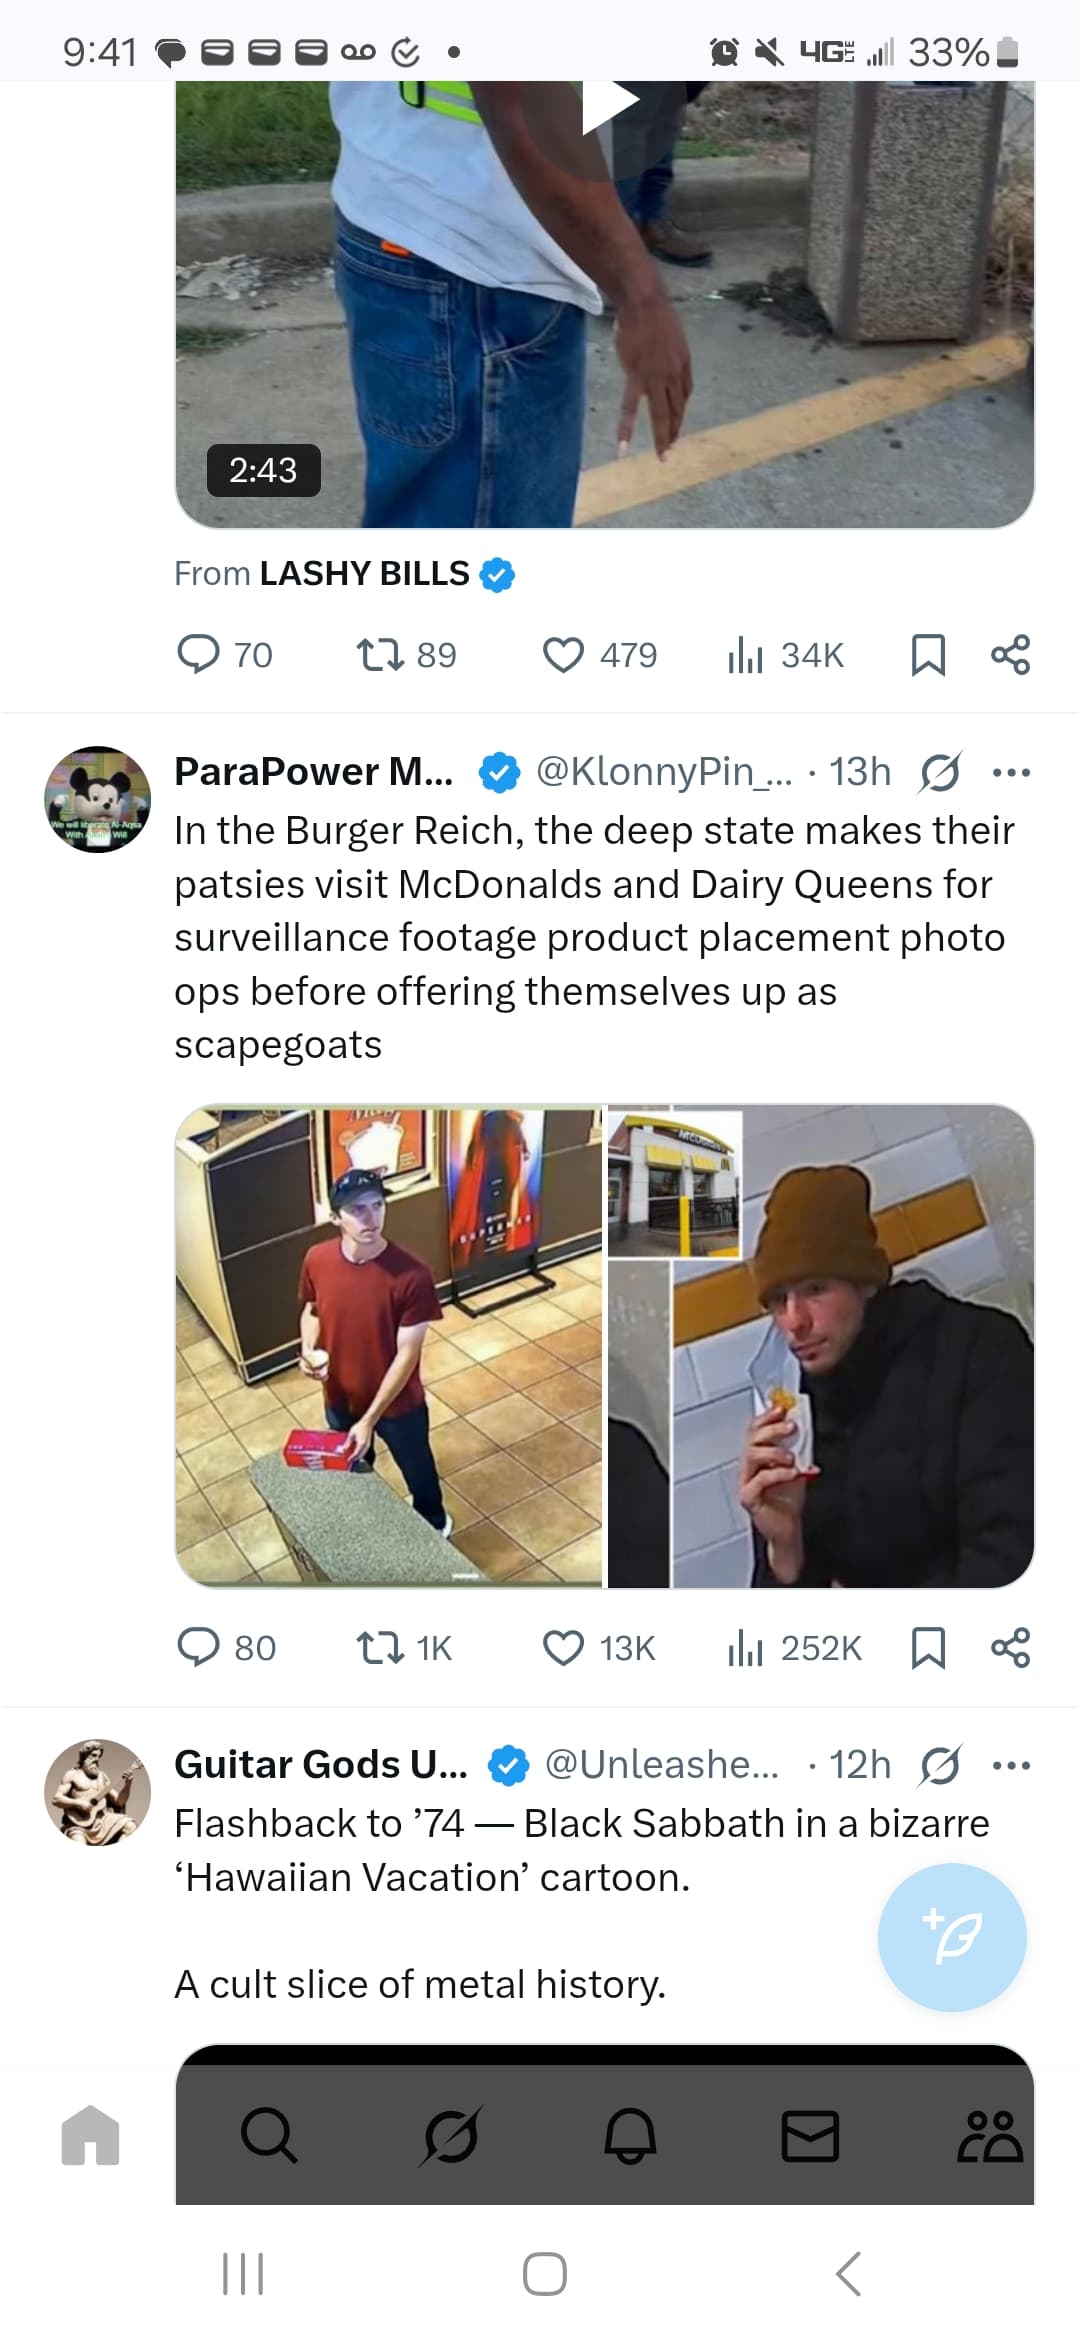Open replies on the LASHY BILLS post
1080x2340 pixels.
[x=198, y=655]
